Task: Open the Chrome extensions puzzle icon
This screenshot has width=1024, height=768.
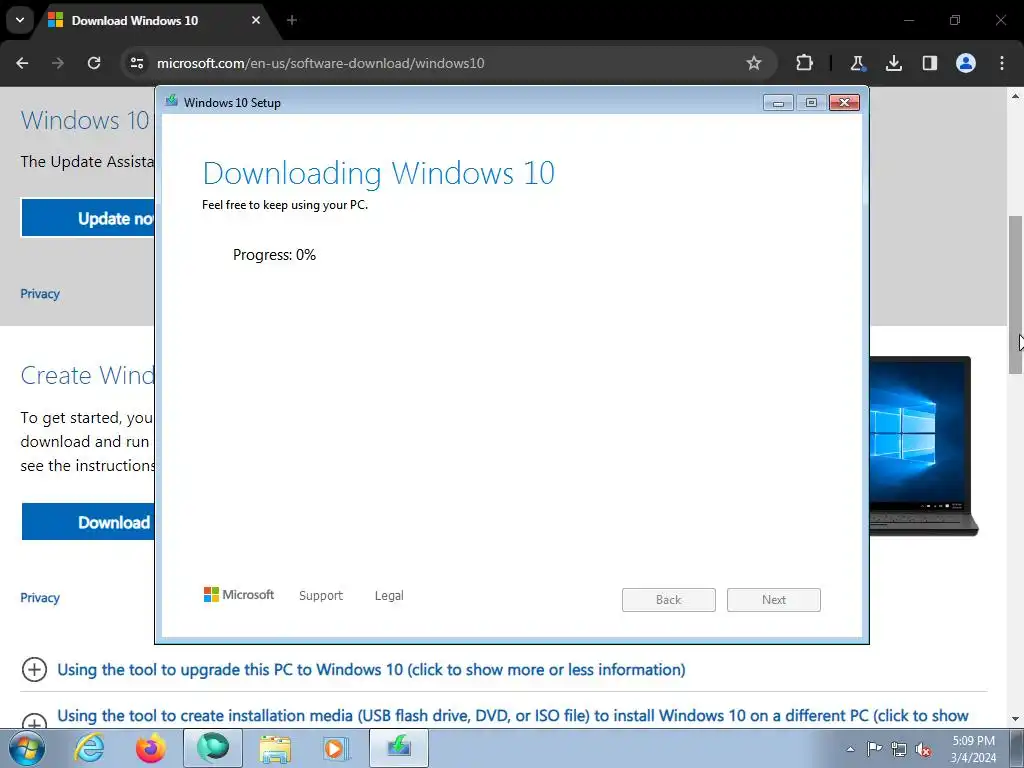Action: click(x=805, y=63)
